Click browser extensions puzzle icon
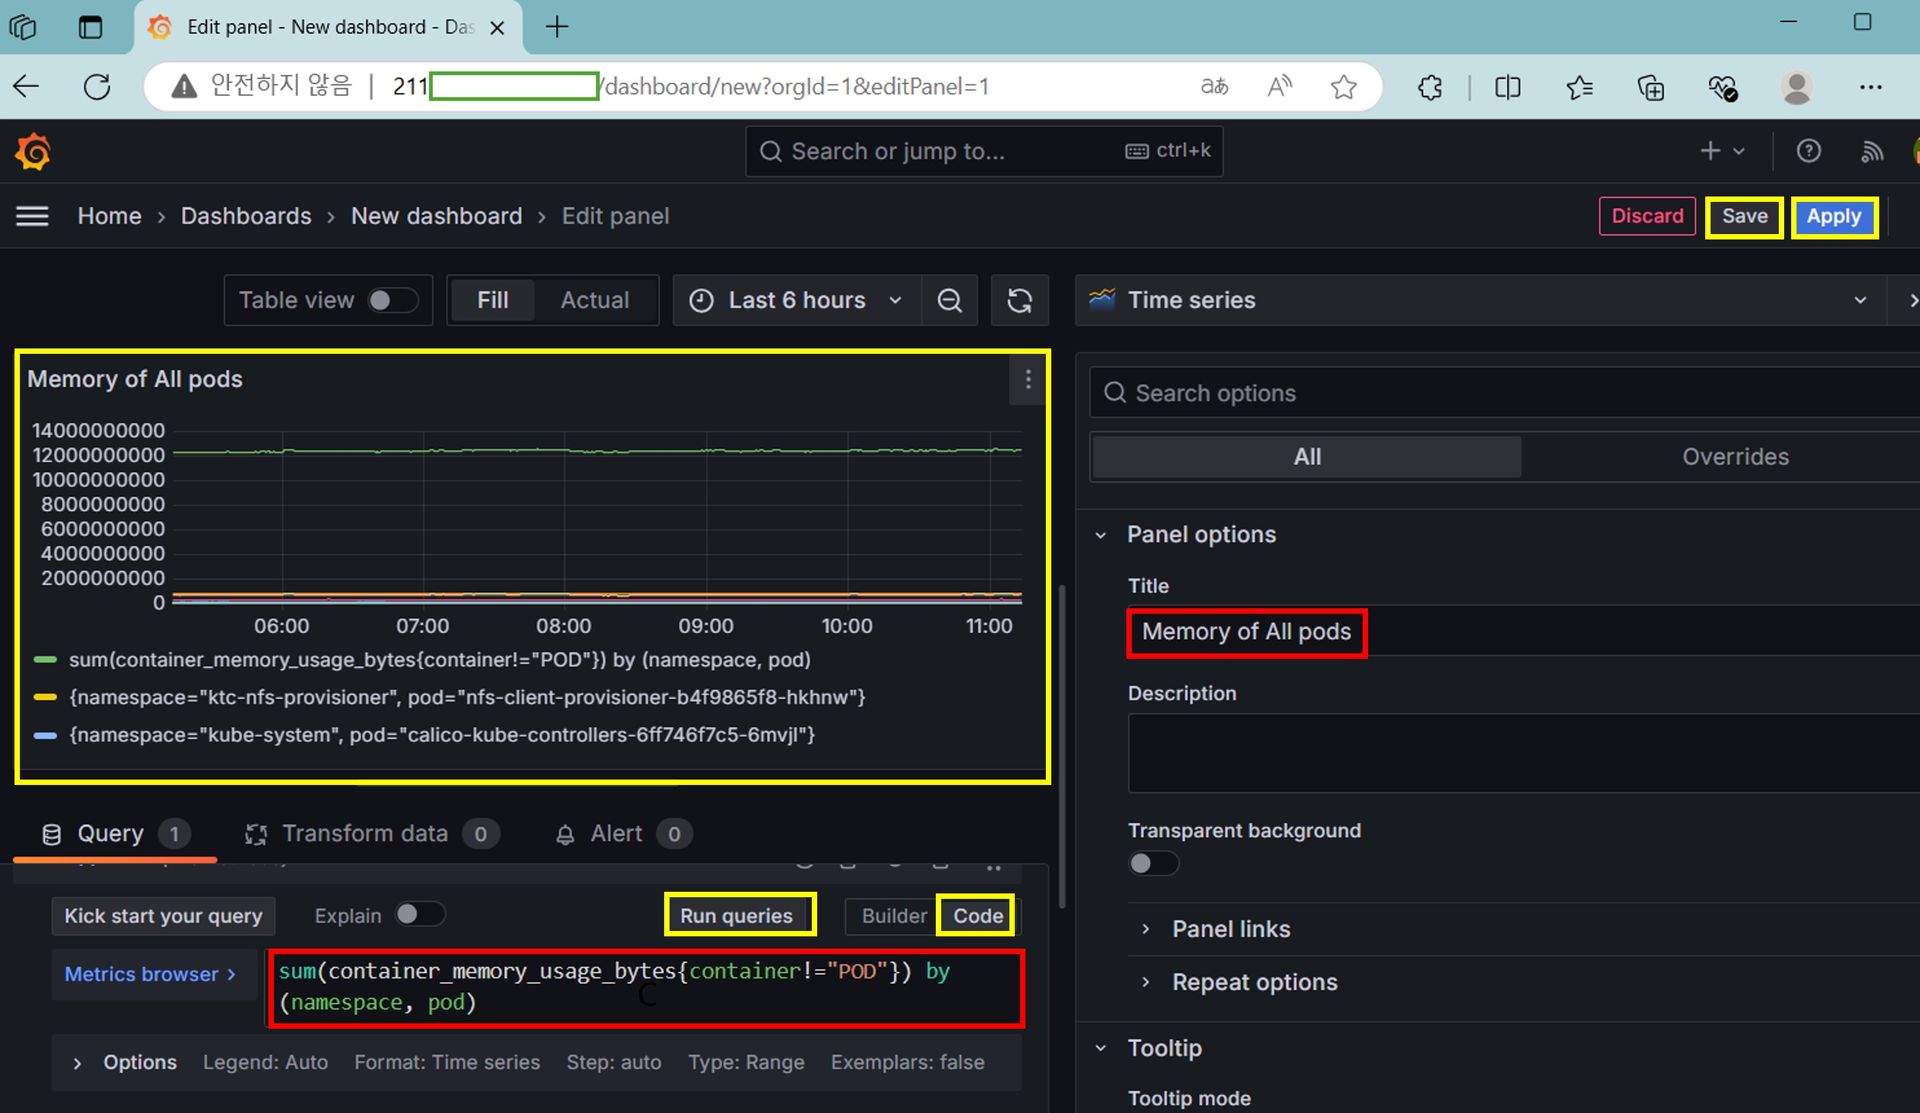Viewport: 1920px width, 1113px height. (x=1430, y=87)
